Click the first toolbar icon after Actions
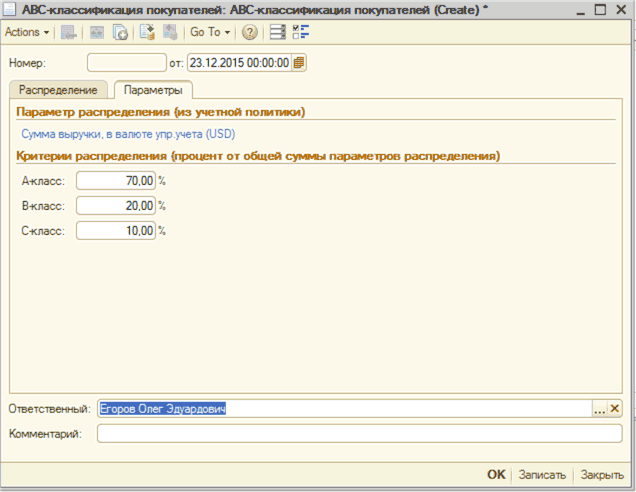The width and height of the screenshot is (636, 492). coord(68,32)
